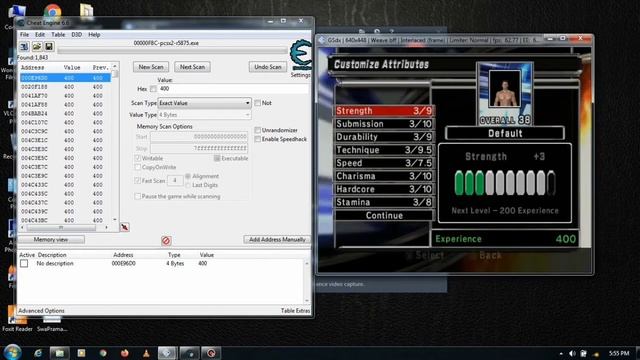640x360 pixels.
Task: Click wrestler portrait thumbnail in game
Action: coord(505,89)
